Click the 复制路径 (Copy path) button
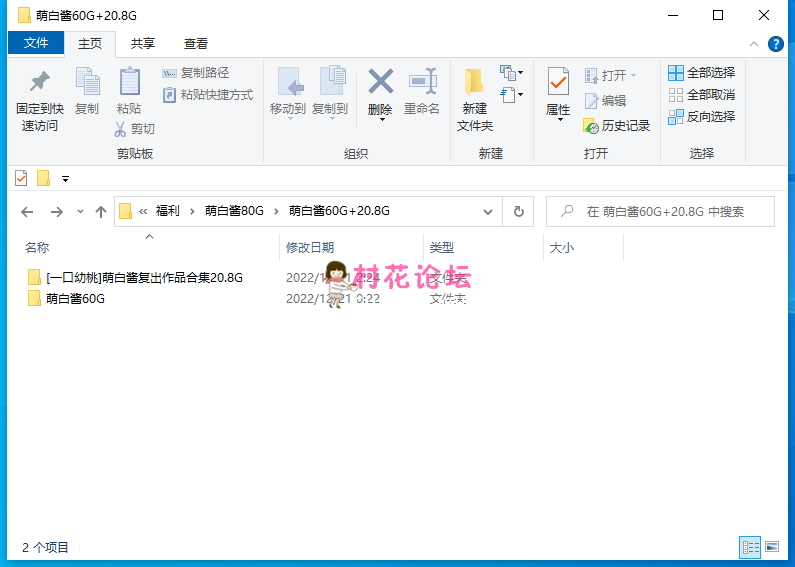Viewport: 795px width, 567px height. (x=196, y=73)
